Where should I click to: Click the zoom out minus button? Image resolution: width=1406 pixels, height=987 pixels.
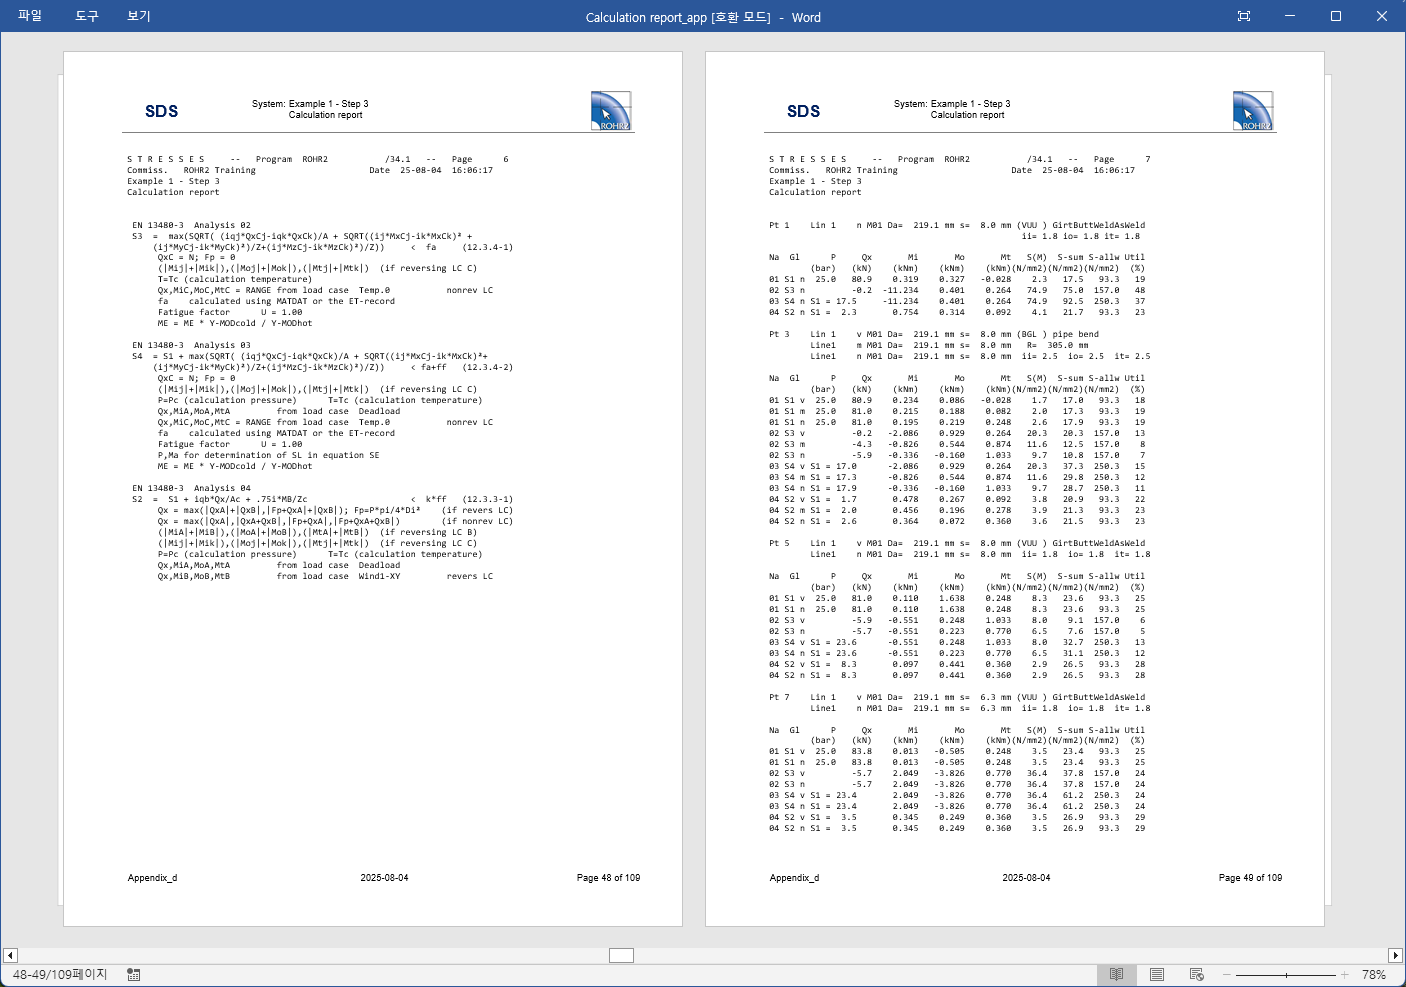(1225, 974)
